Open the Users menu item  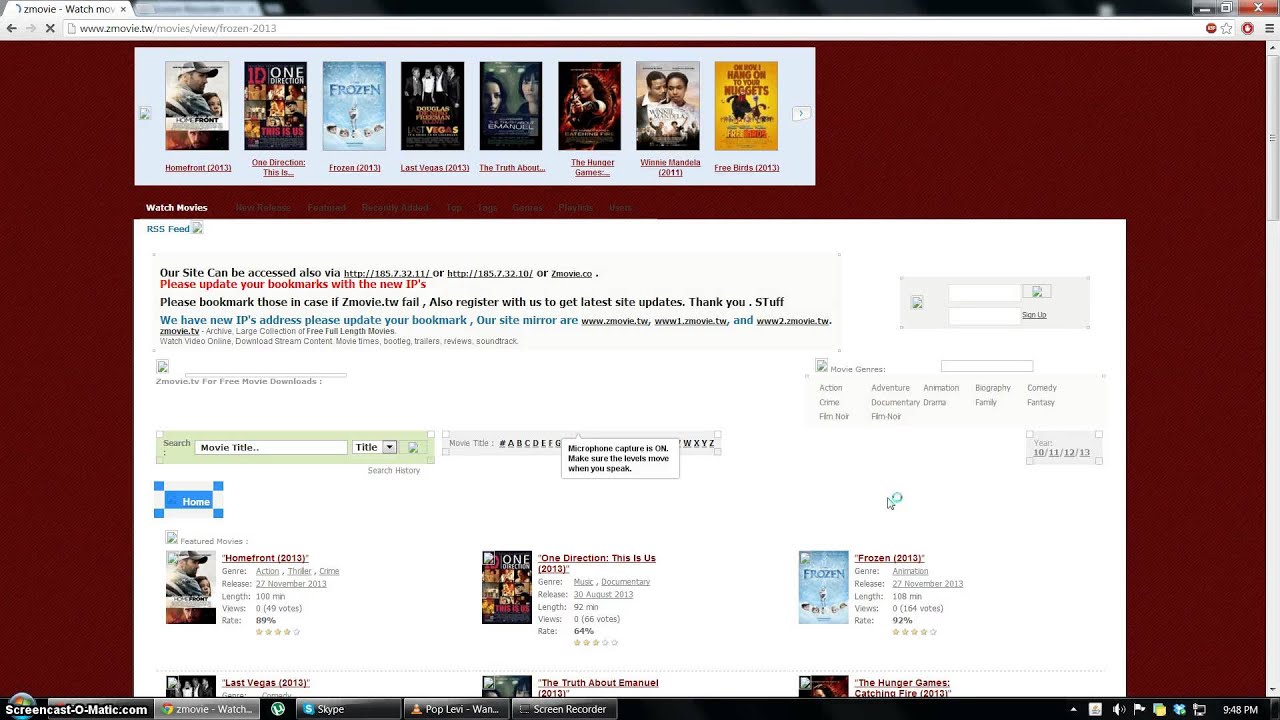pos(620,208)
